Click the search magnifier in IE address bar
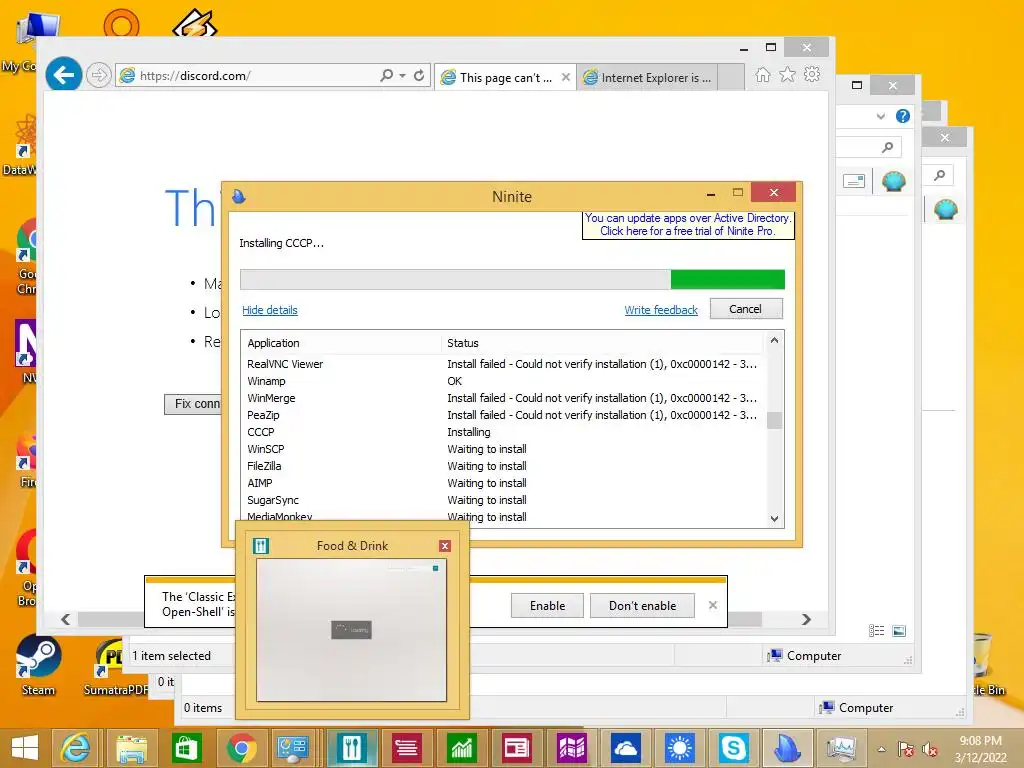1024x768 pixels. 387,75
